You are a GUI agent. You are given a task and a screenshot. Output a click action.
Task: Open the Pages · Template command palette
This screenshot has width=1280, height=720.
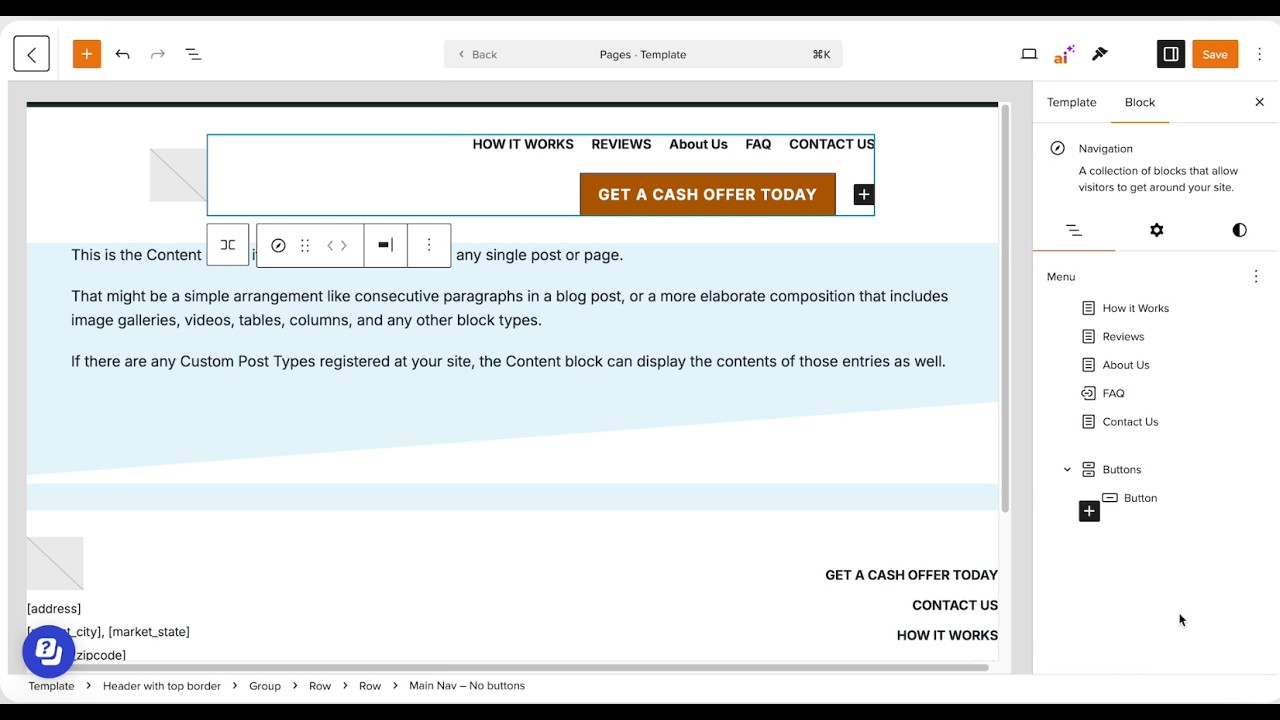coord(643,54)
